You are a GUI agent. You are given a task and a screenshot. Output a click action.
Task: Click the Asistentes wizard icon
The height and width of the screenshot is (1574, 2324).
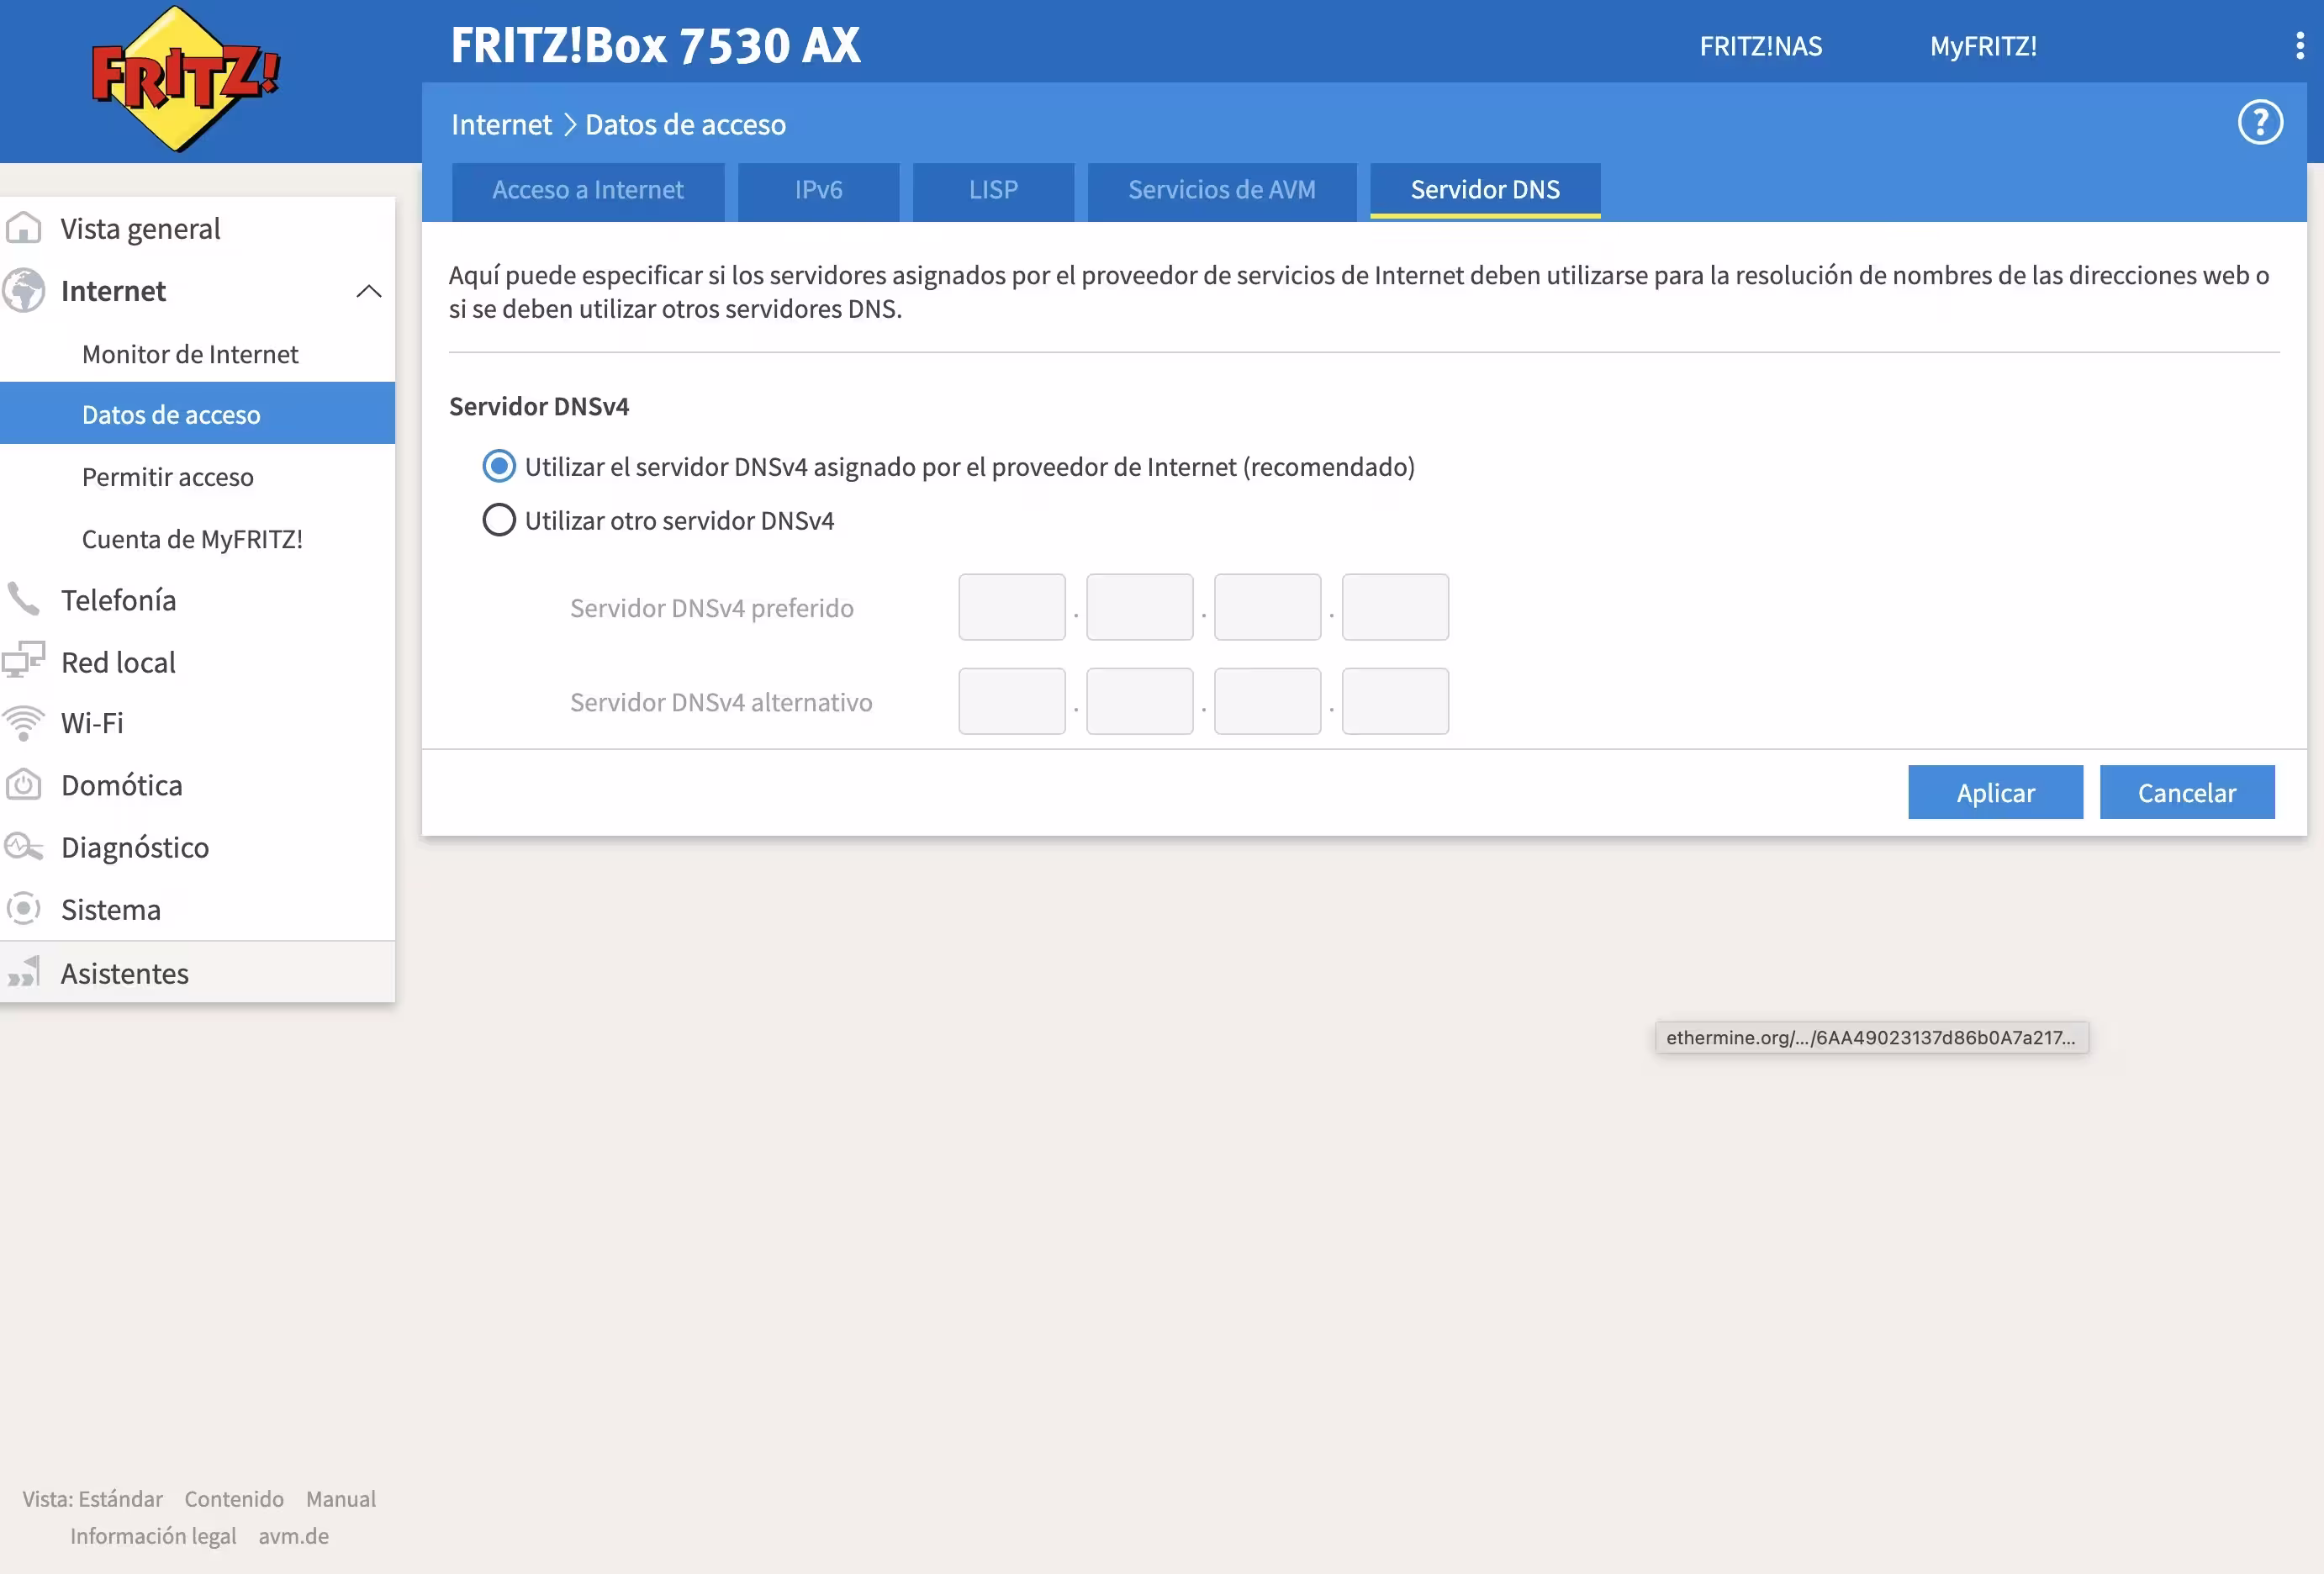[23, 972]
